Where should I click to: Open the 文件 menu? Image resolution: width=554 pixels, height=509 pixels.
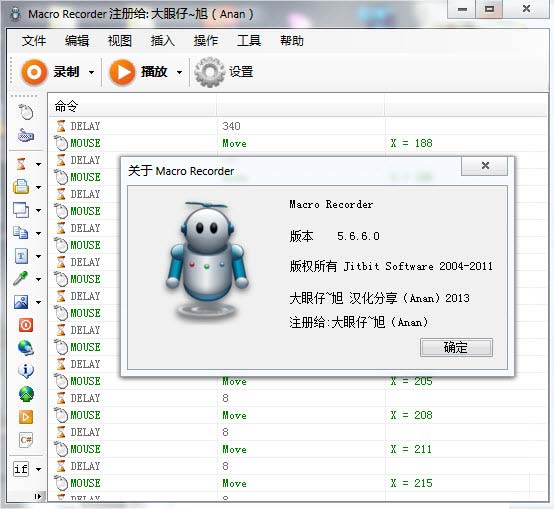point(34,41)
